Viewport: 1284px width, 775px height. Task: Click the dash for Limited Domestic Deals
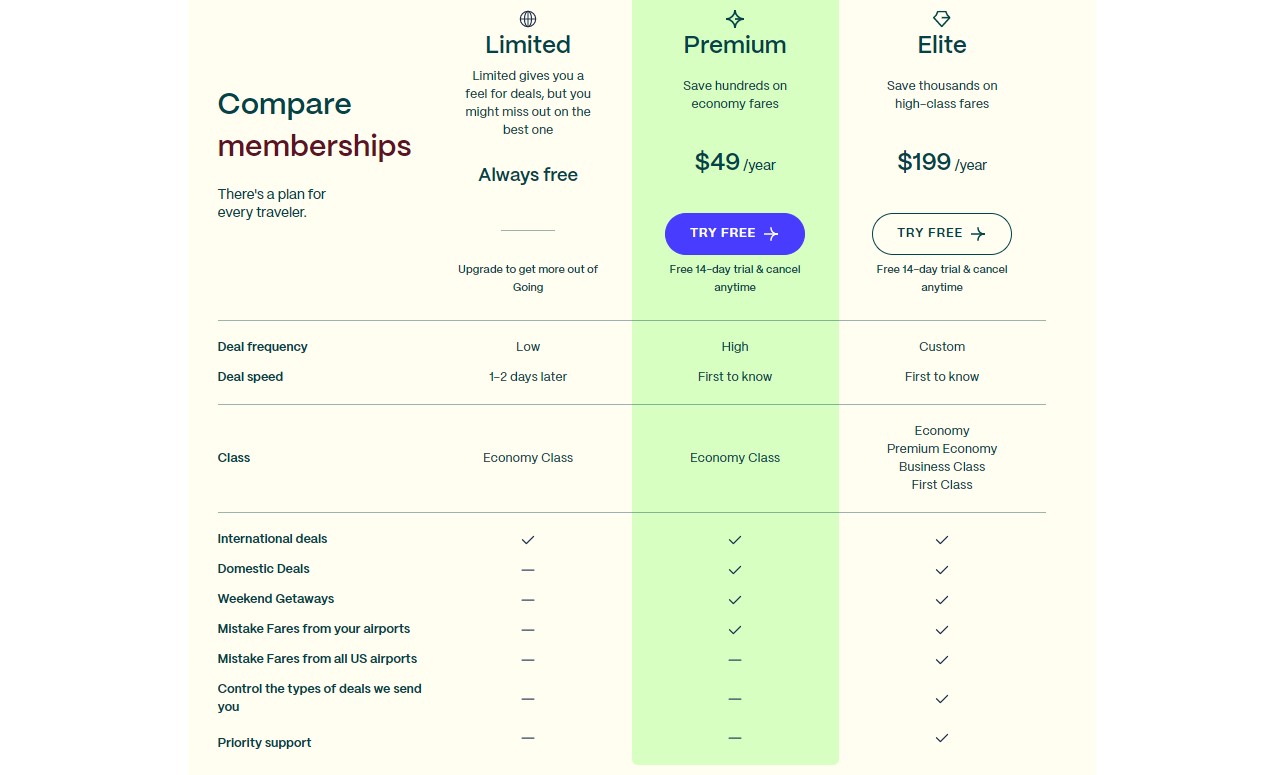[x=528, y=569]
